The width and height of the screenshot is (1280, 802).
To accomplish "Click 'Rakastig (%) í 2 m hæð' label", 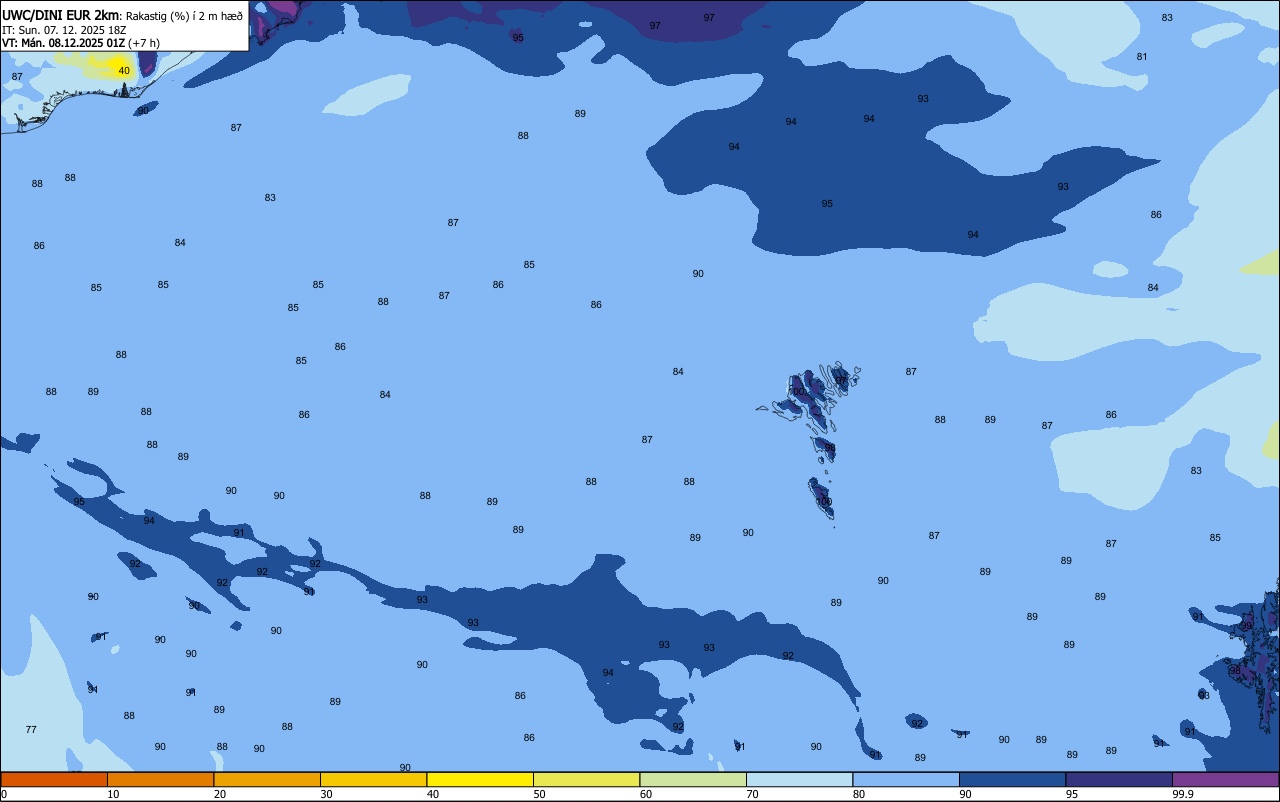I will point(184,16).
